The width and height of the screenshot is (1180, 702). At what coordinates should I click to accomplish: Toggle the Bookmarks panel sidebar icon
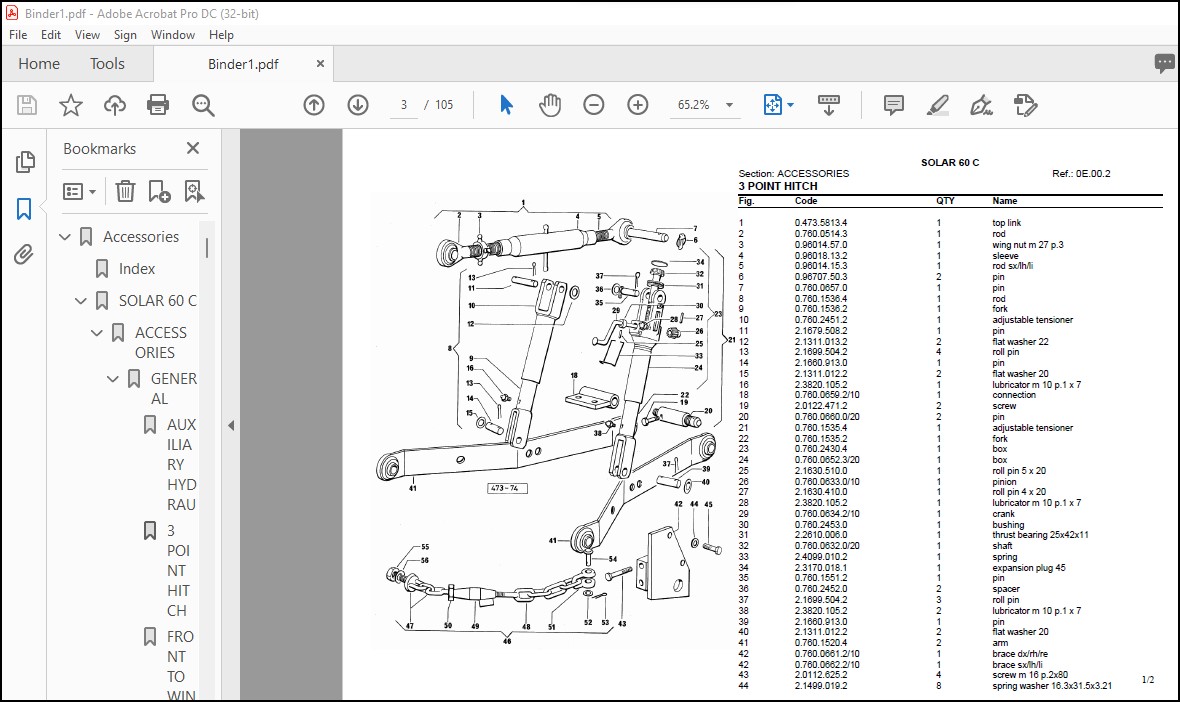point(24,208)
